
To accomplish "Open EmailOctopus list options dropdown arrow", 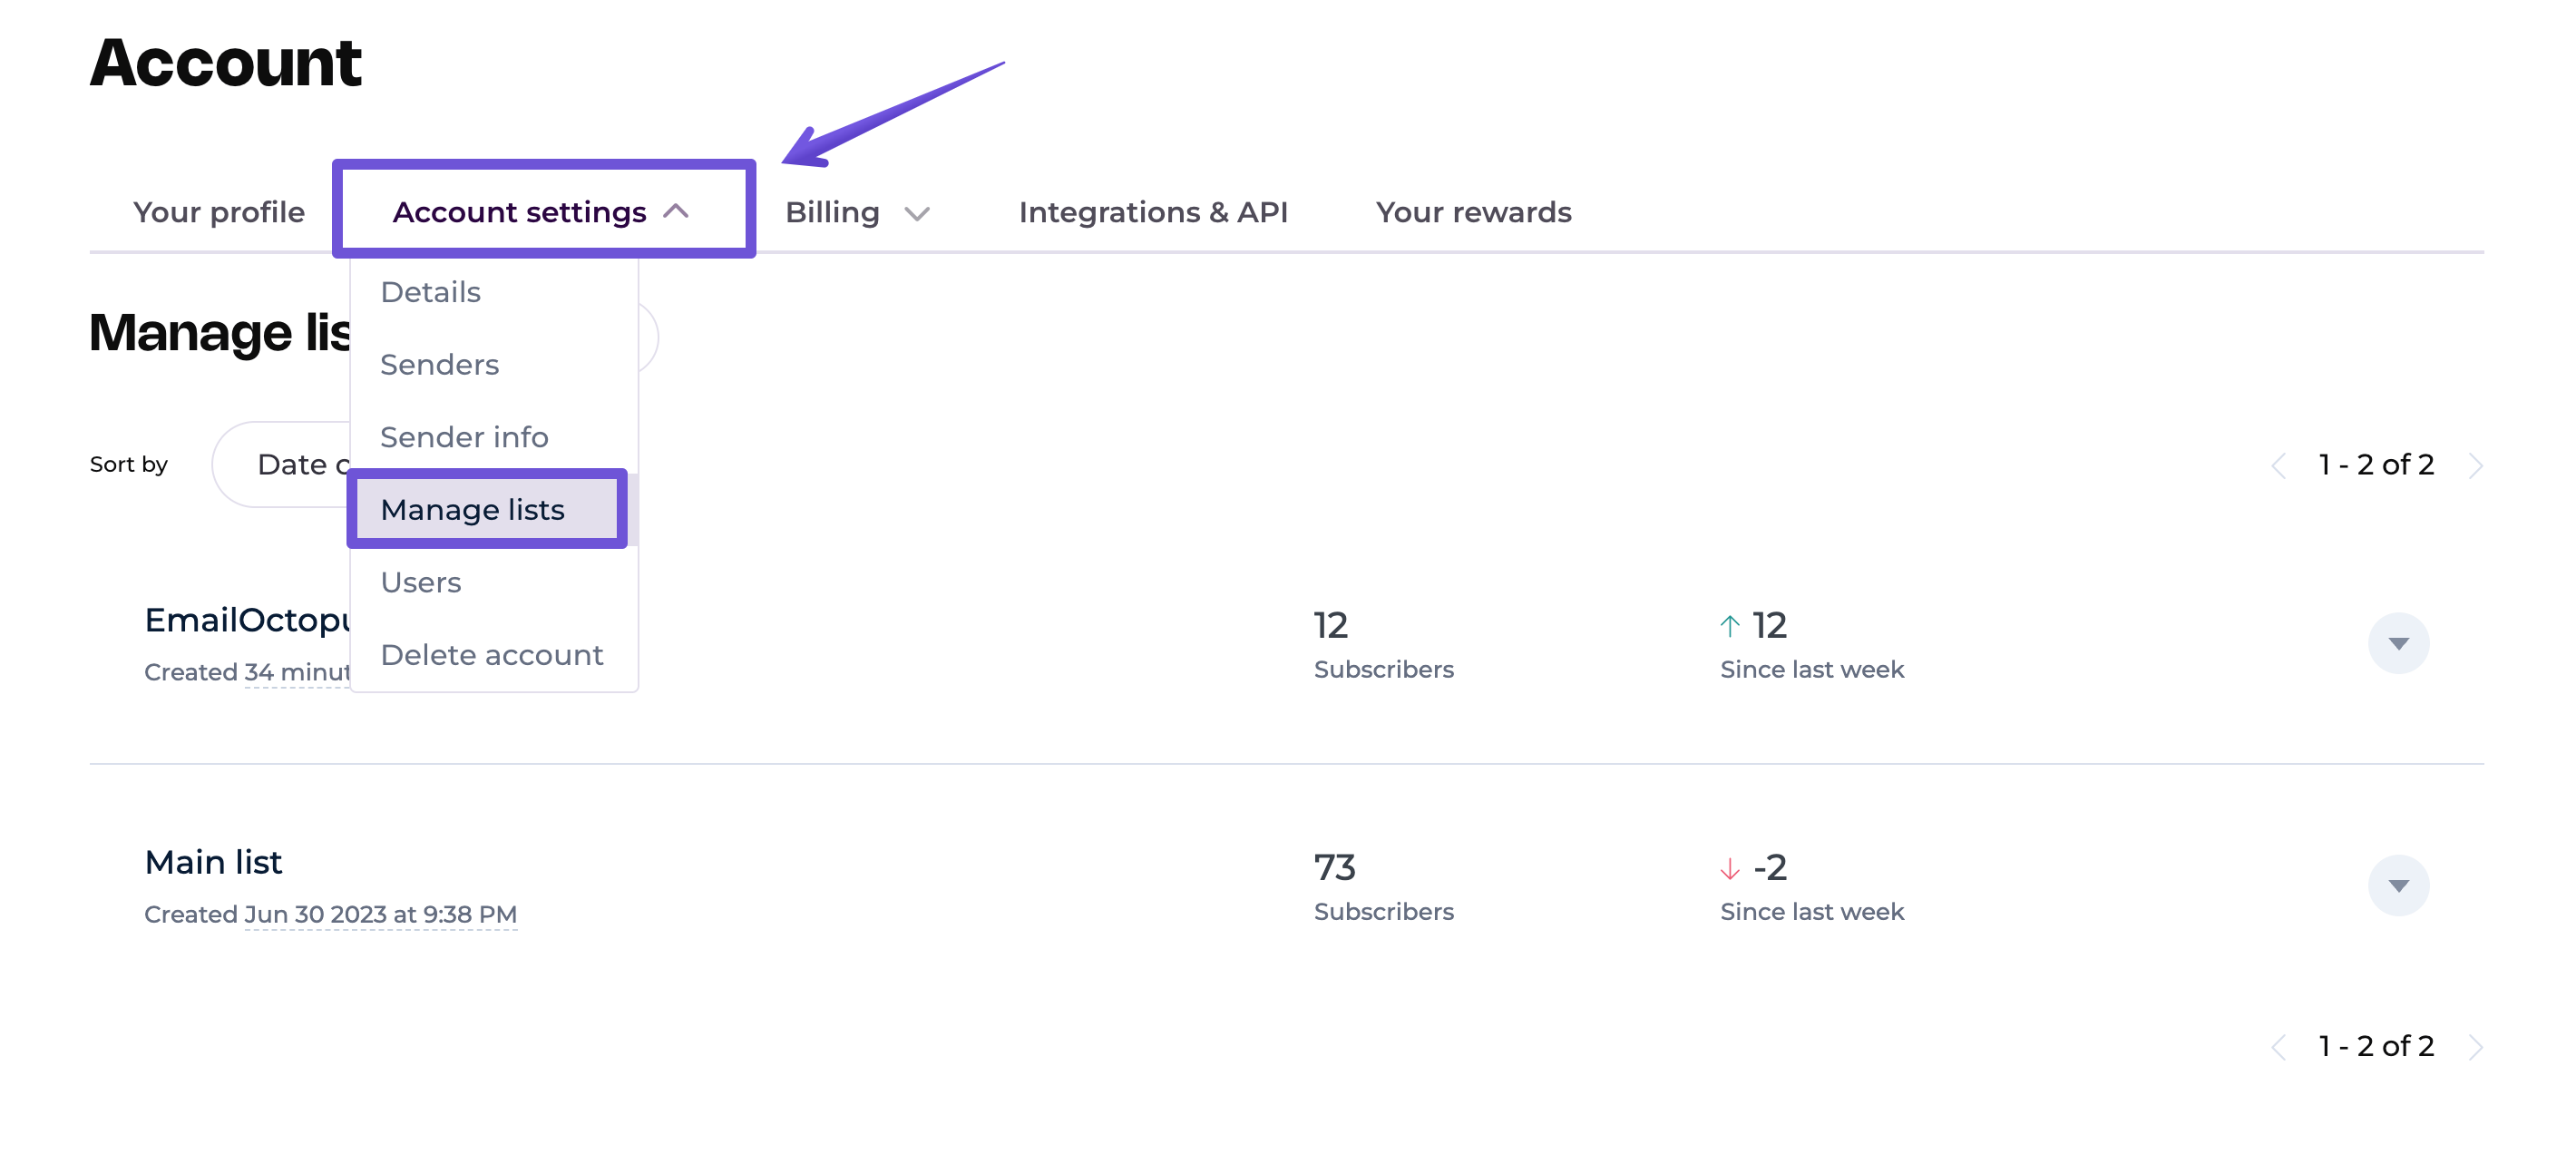I will [x=2397, y=643].
